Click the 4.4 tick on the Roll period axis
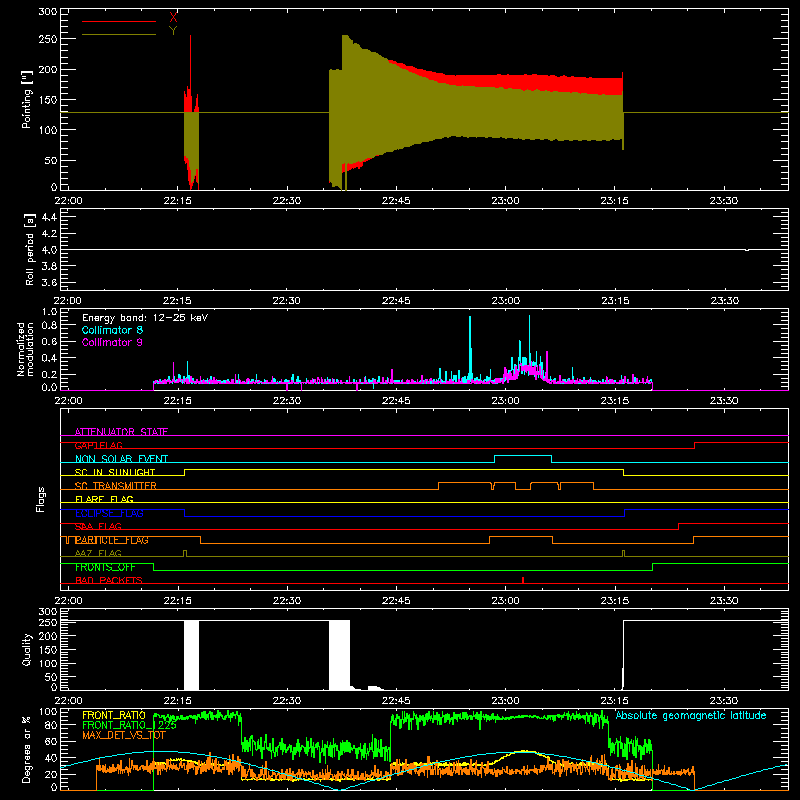Screen dimensions: 800x800 tap(49, 217)
